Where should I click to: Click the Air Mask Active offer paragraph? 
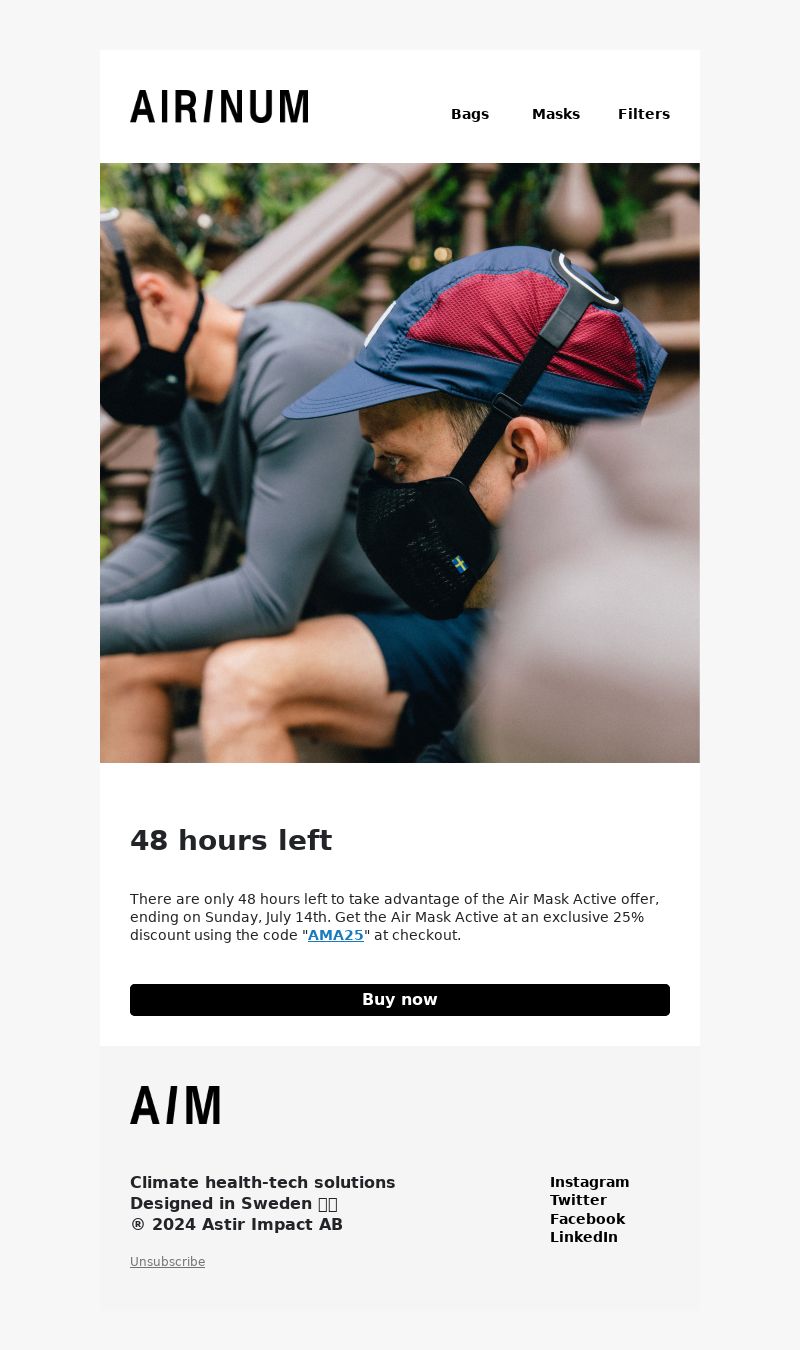pos(395,917)
